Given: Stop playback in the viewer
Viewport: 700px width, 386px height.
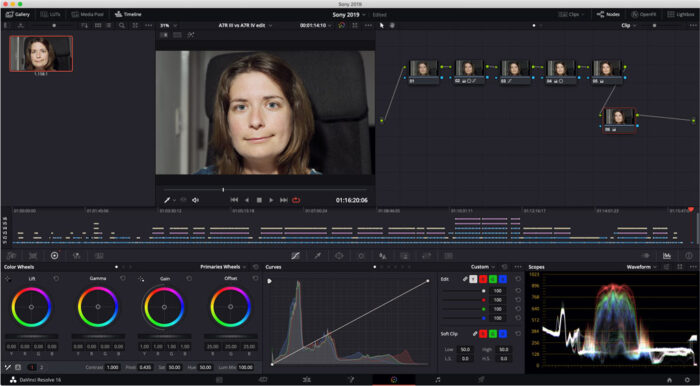Looking at the screenshot, I should pos(259,200).
